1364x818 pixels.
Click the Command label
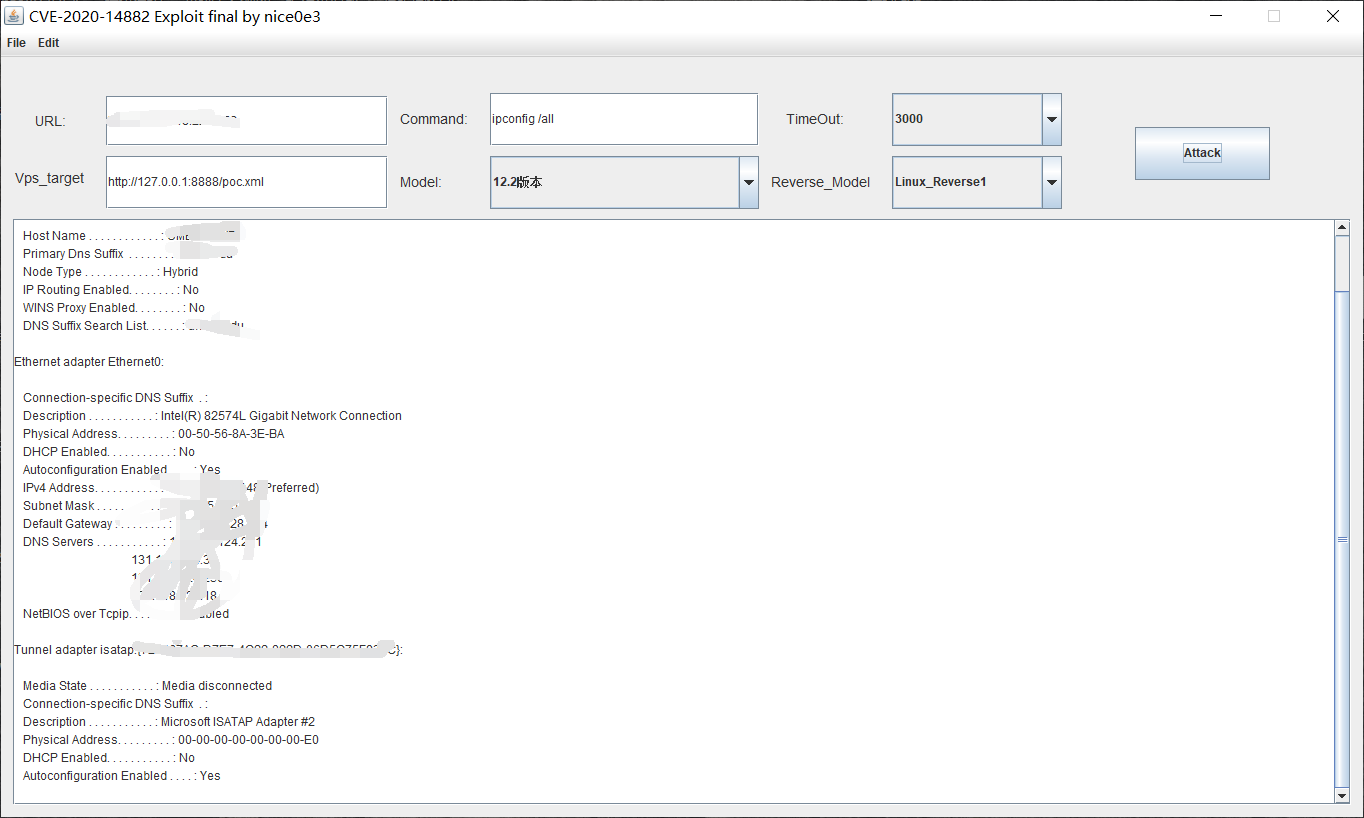(x=433, y=119)
